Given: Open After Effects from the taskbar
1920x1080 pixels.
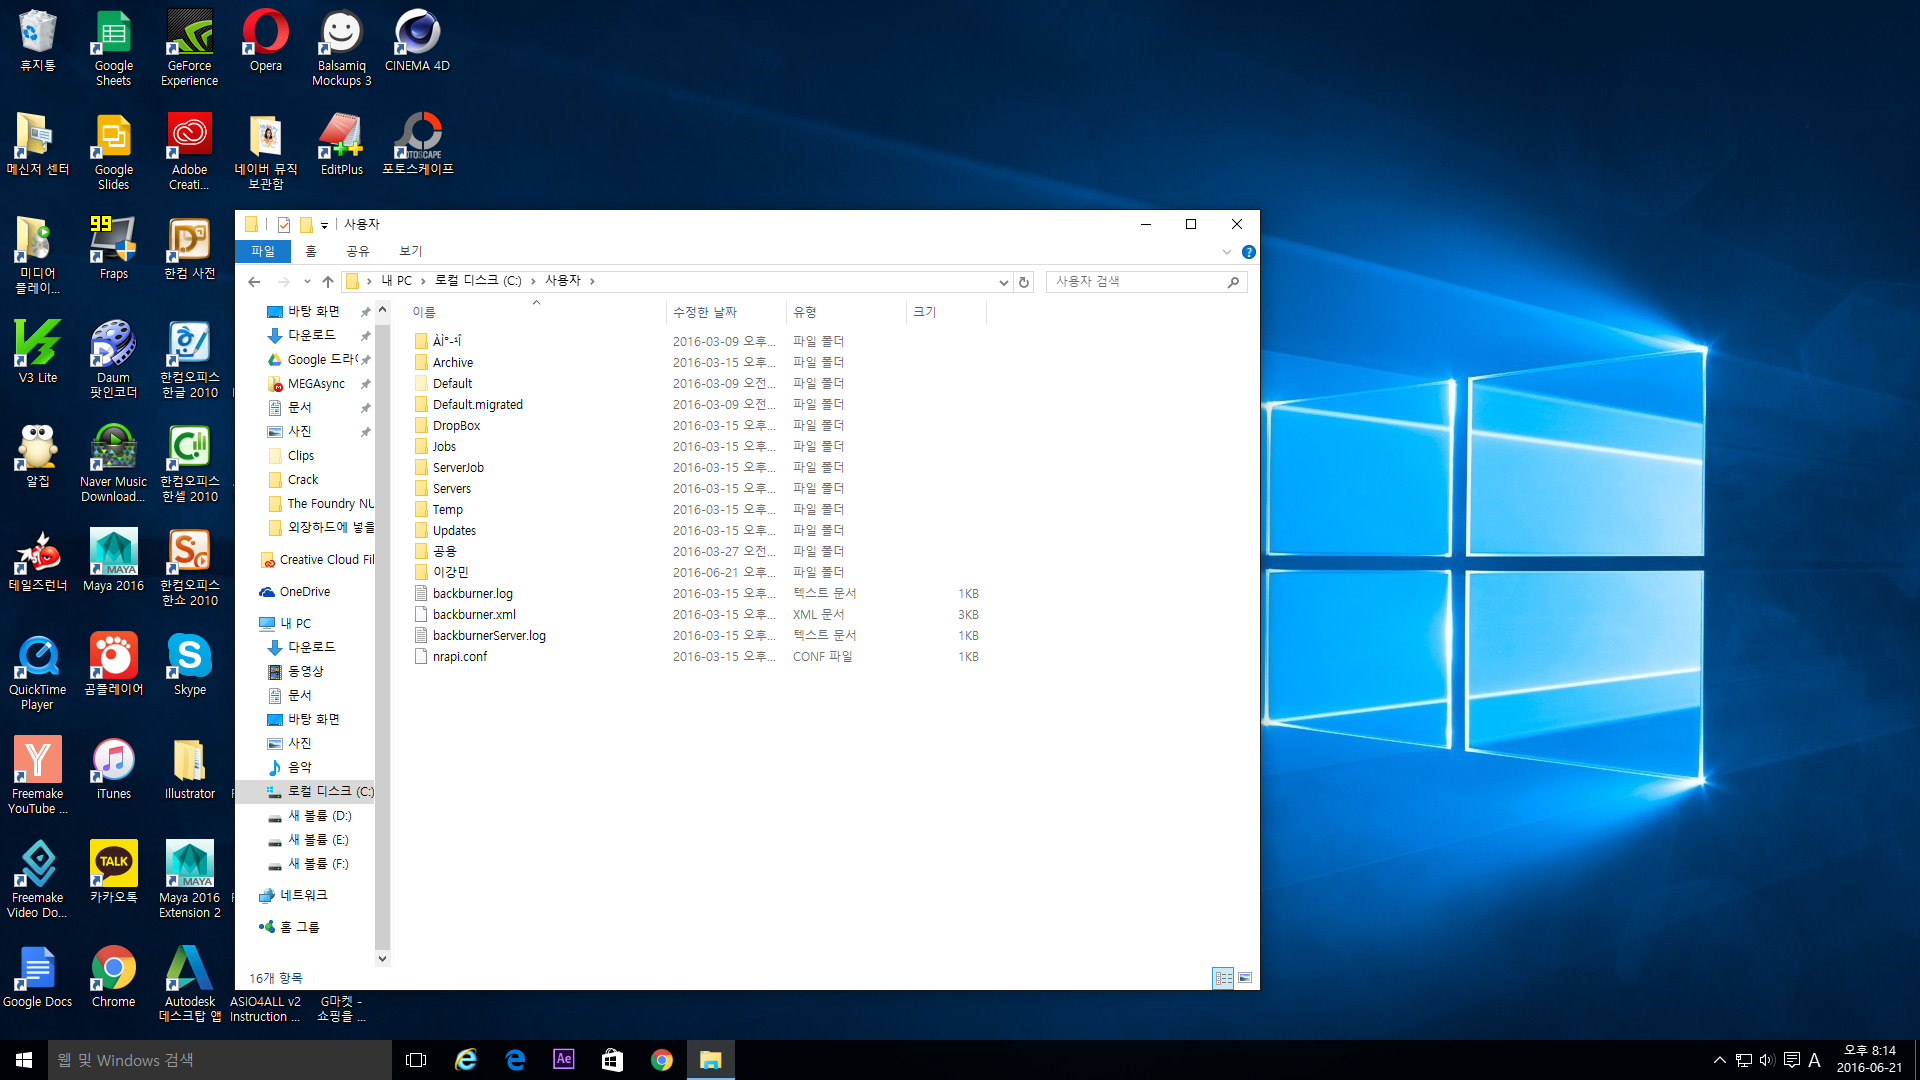Looking at the screenshot, I should pyautogui.click(x=564, y=1059).
